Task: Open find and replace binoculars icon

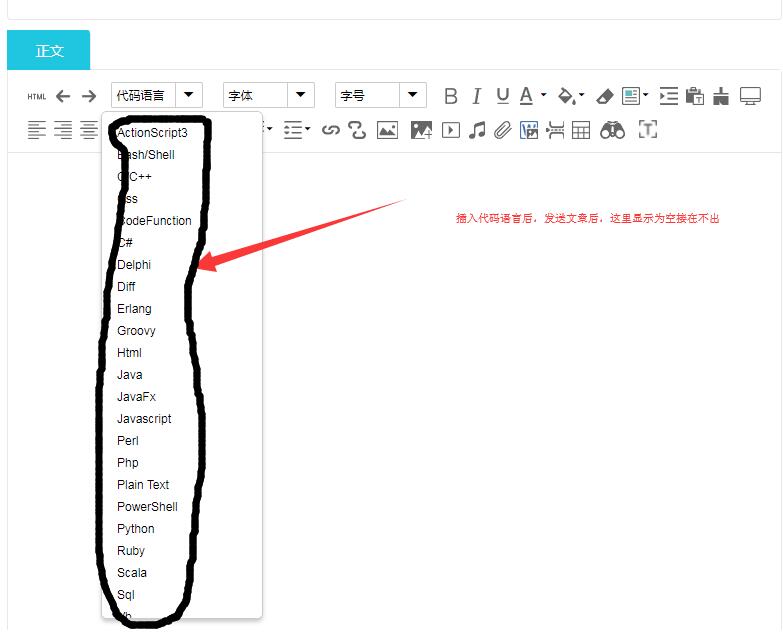Action: [612, 130]
